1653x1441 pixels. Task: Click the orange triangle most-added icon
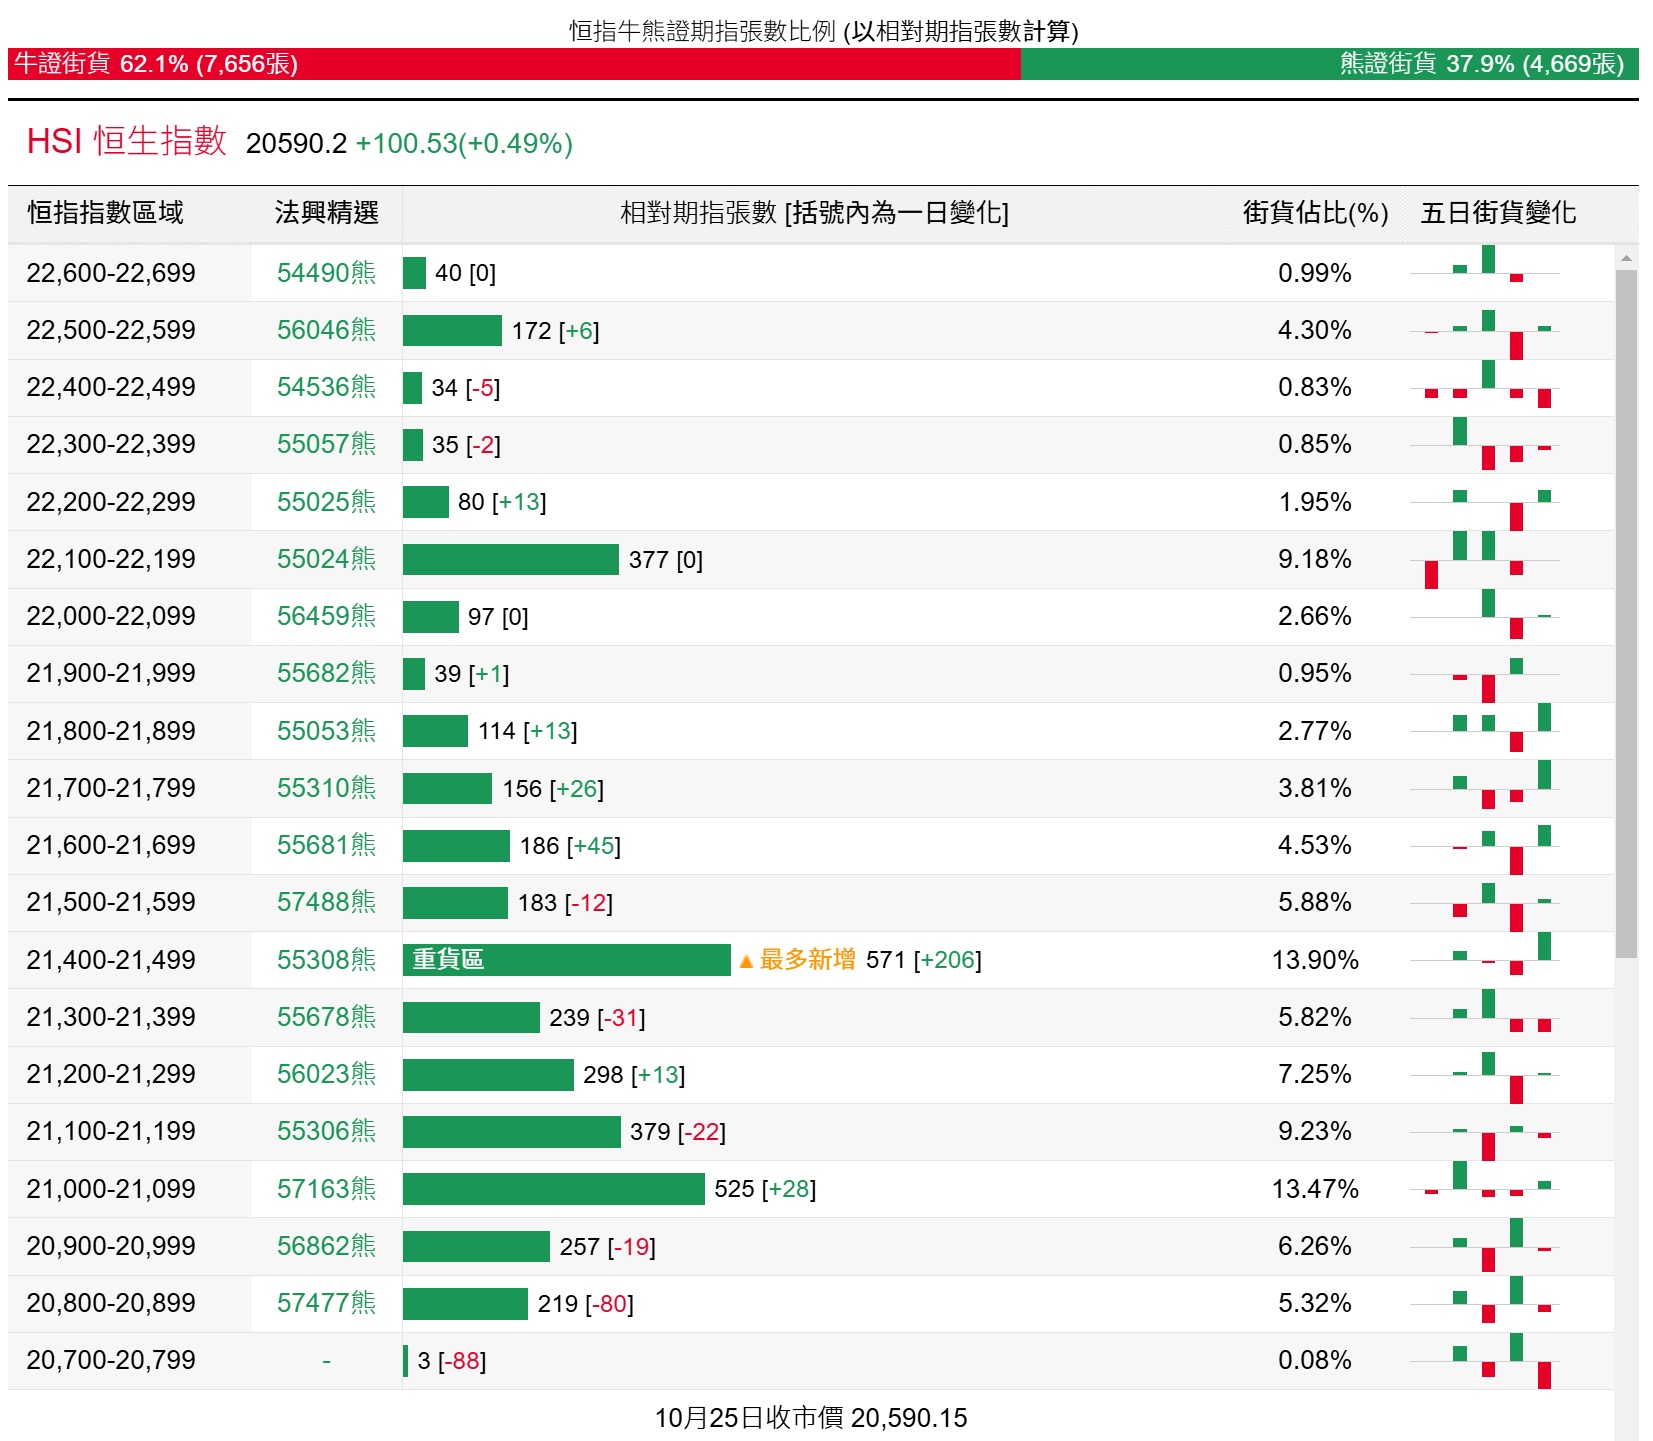click(745, 962)
